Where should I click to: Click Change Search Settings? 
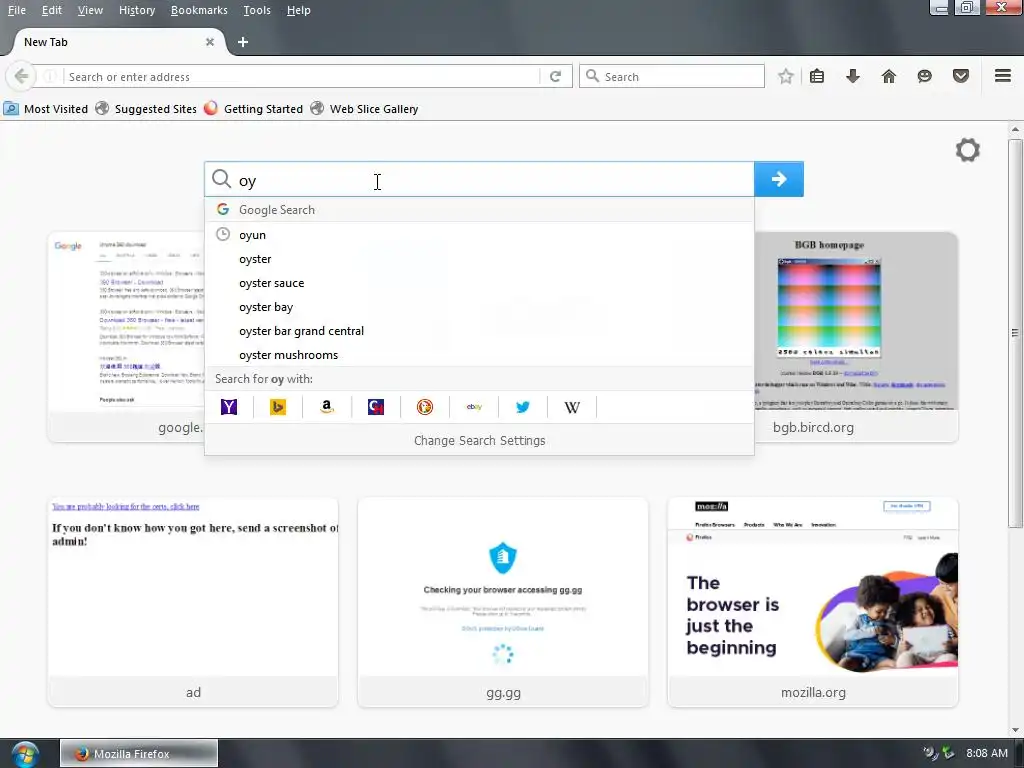click(479, 440)
